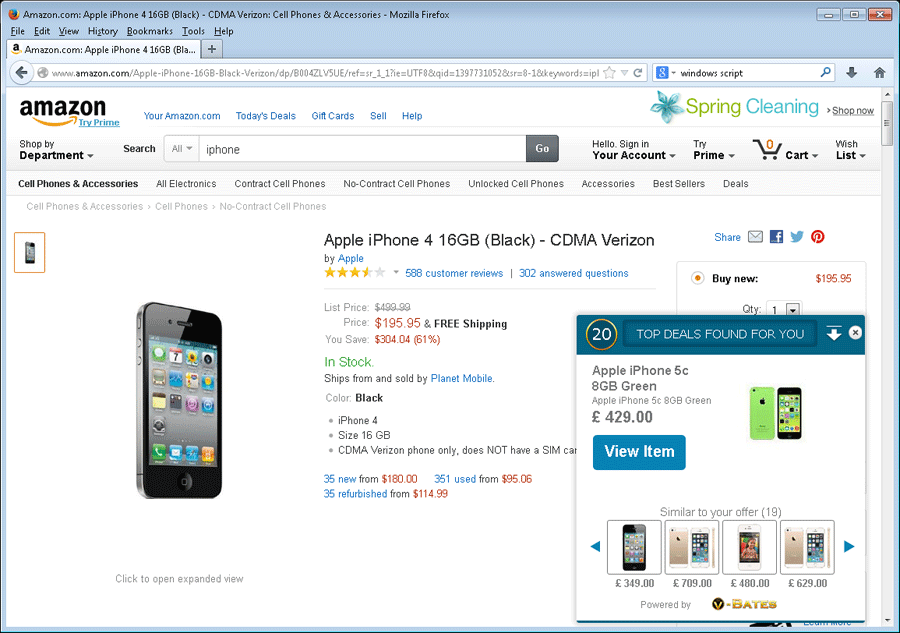
Task: Minimize the deals popup with down arrow
Action: 834,333
